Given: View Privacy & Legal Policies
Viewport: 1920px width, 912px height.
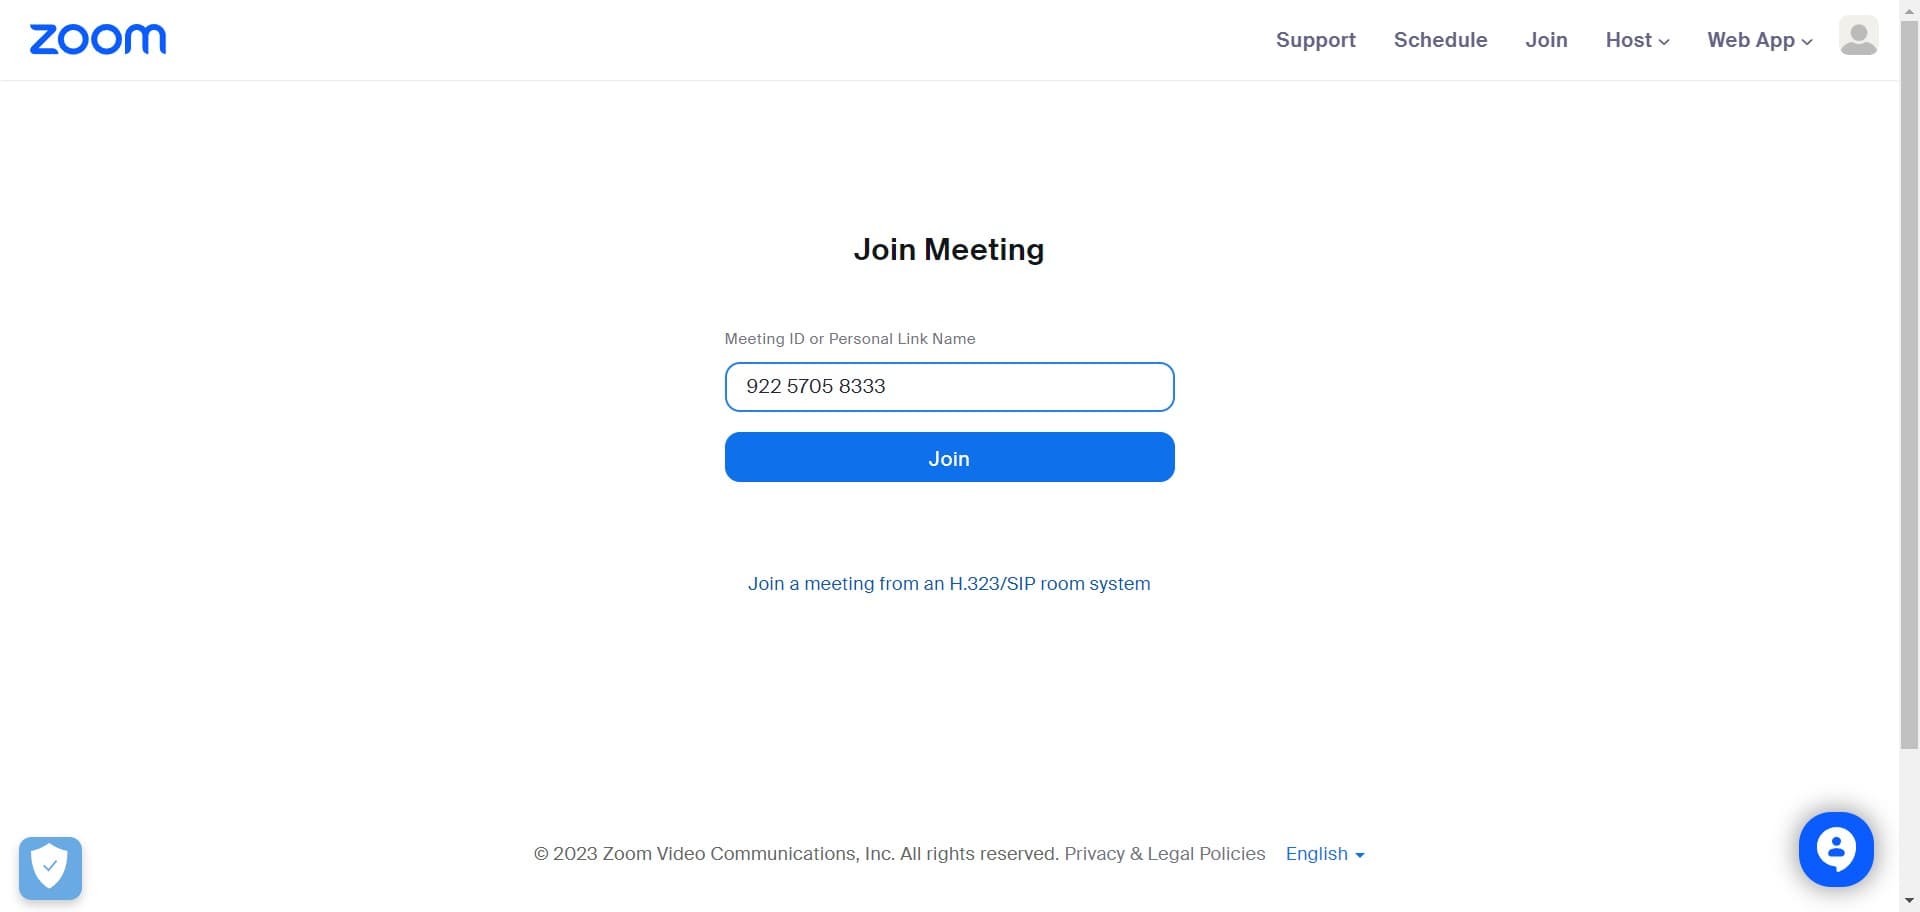Looking at the screenshot, I should click(1164, 854).
